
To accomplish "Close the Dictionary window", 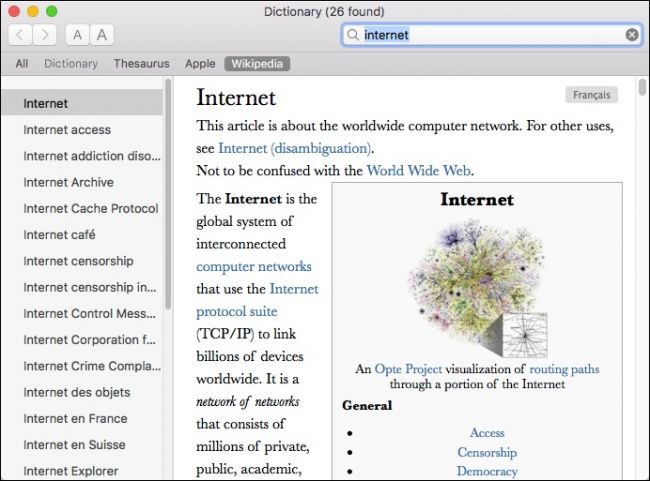I will point(14,11).
